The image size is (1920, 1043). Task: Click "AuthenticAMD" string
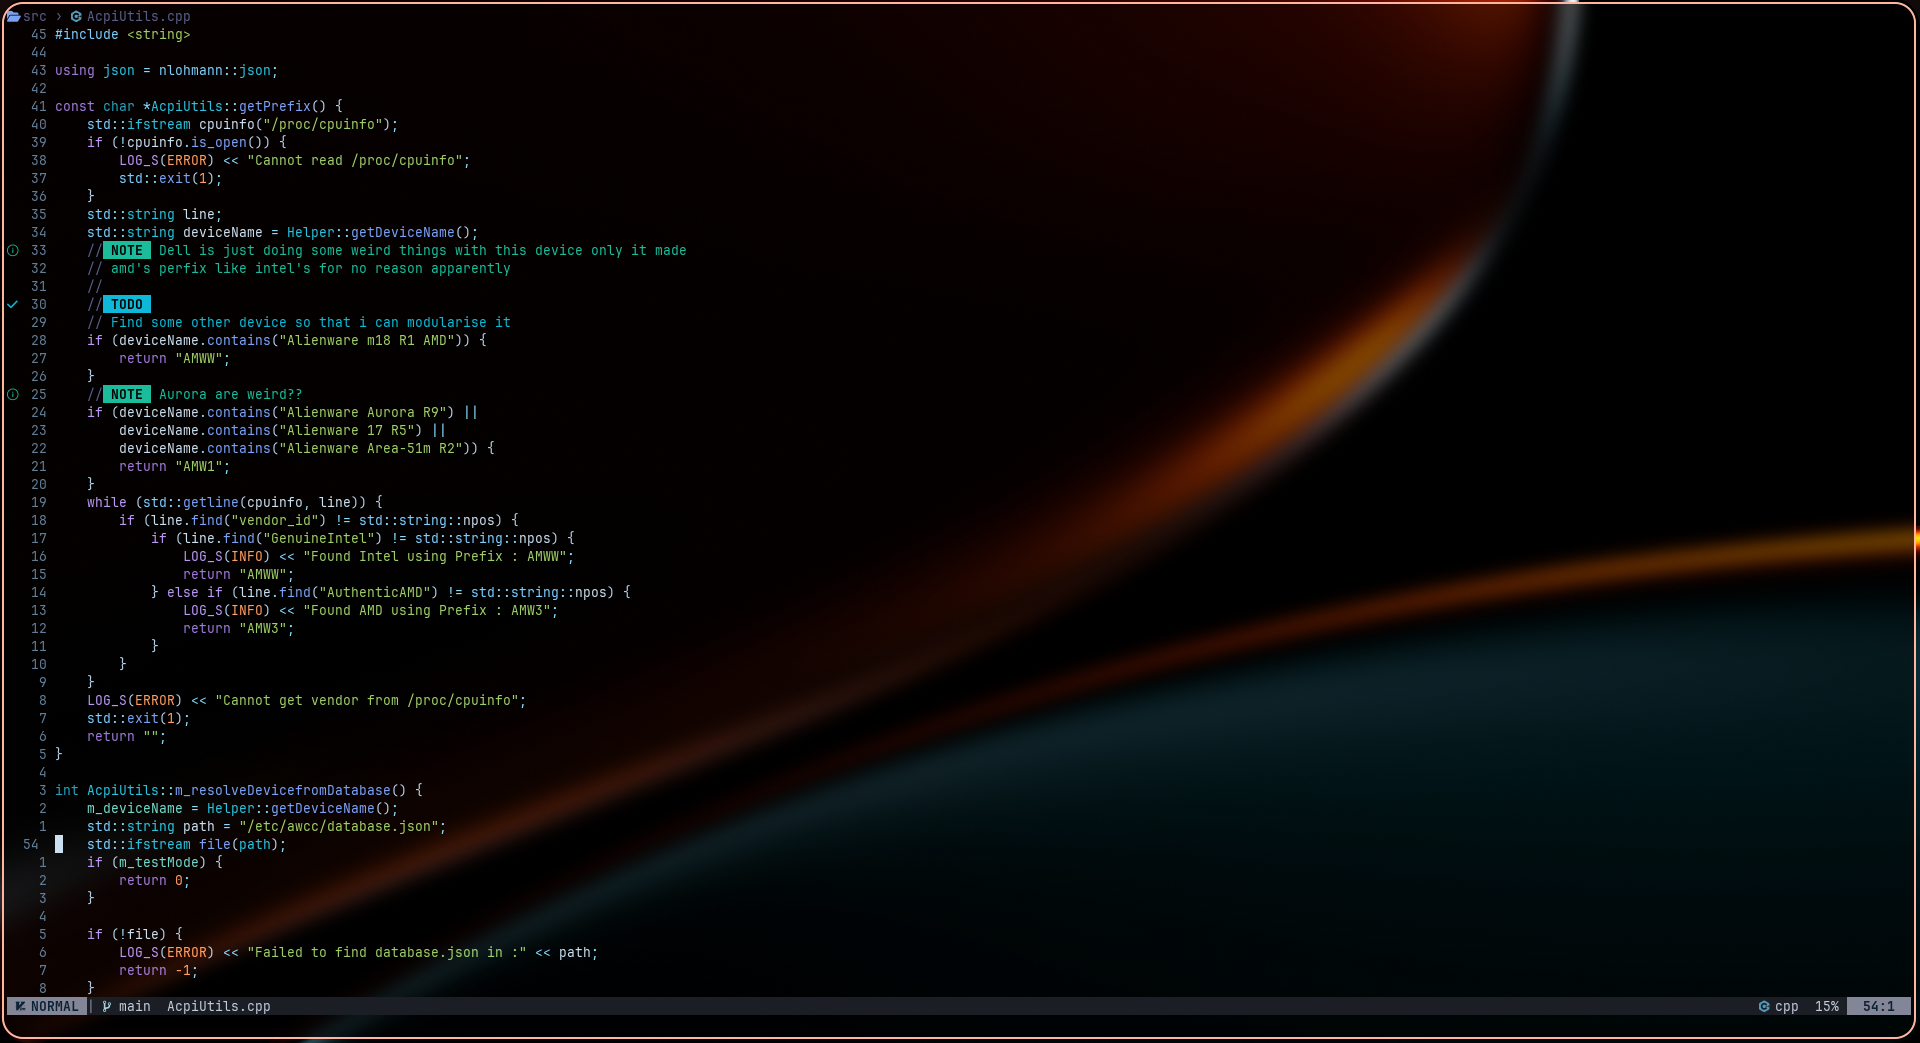click(375, 593)
